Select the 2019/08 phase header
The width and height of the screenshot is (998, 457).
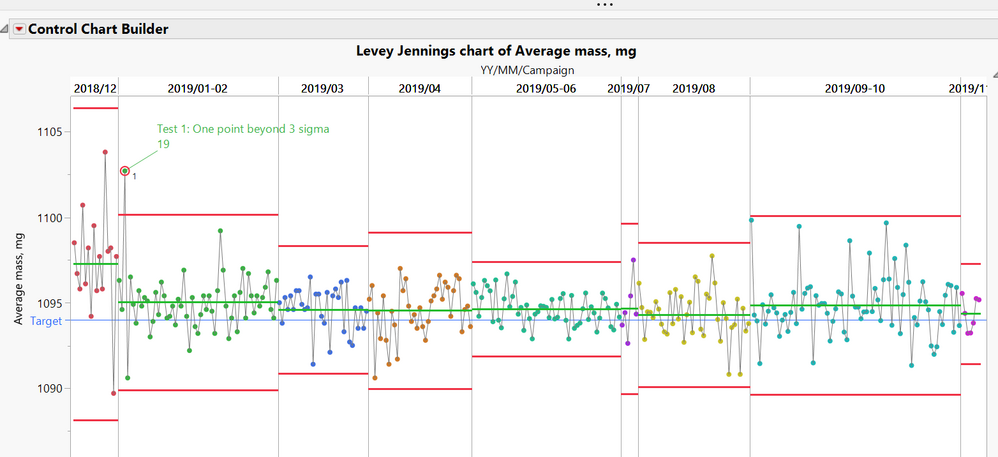pos(694,88)
